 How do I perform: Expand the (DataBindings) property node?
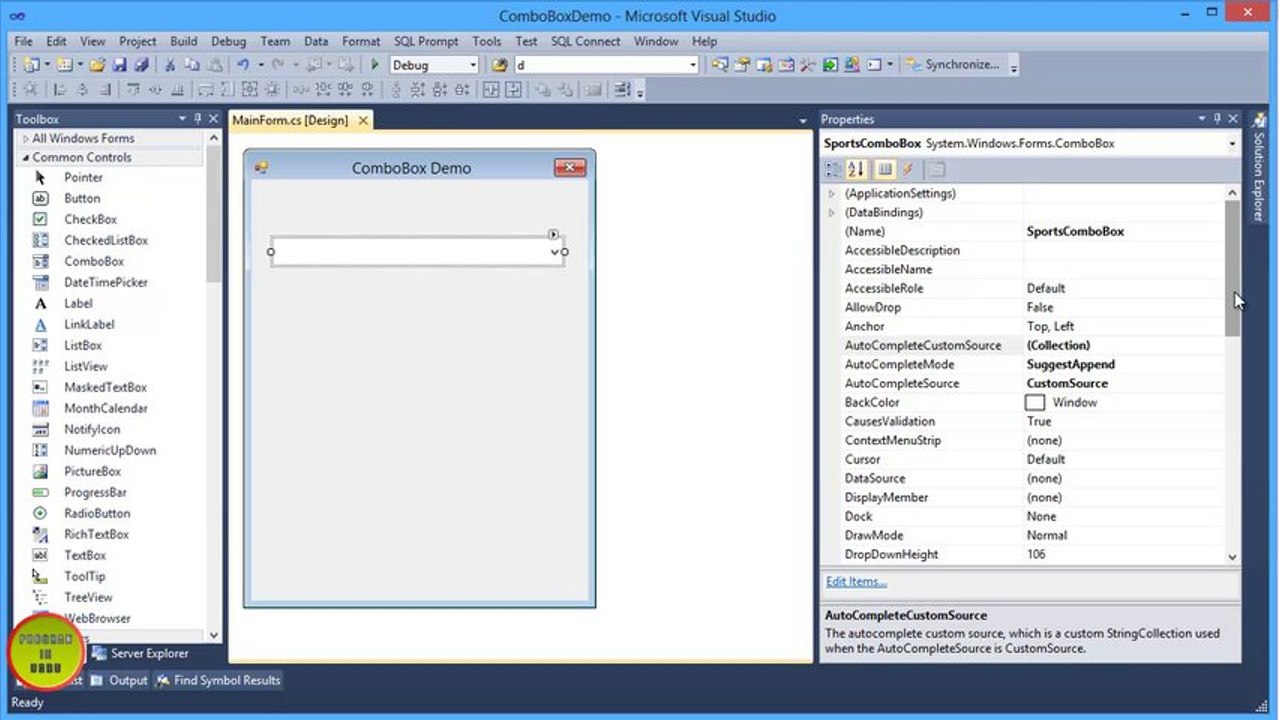832,212
